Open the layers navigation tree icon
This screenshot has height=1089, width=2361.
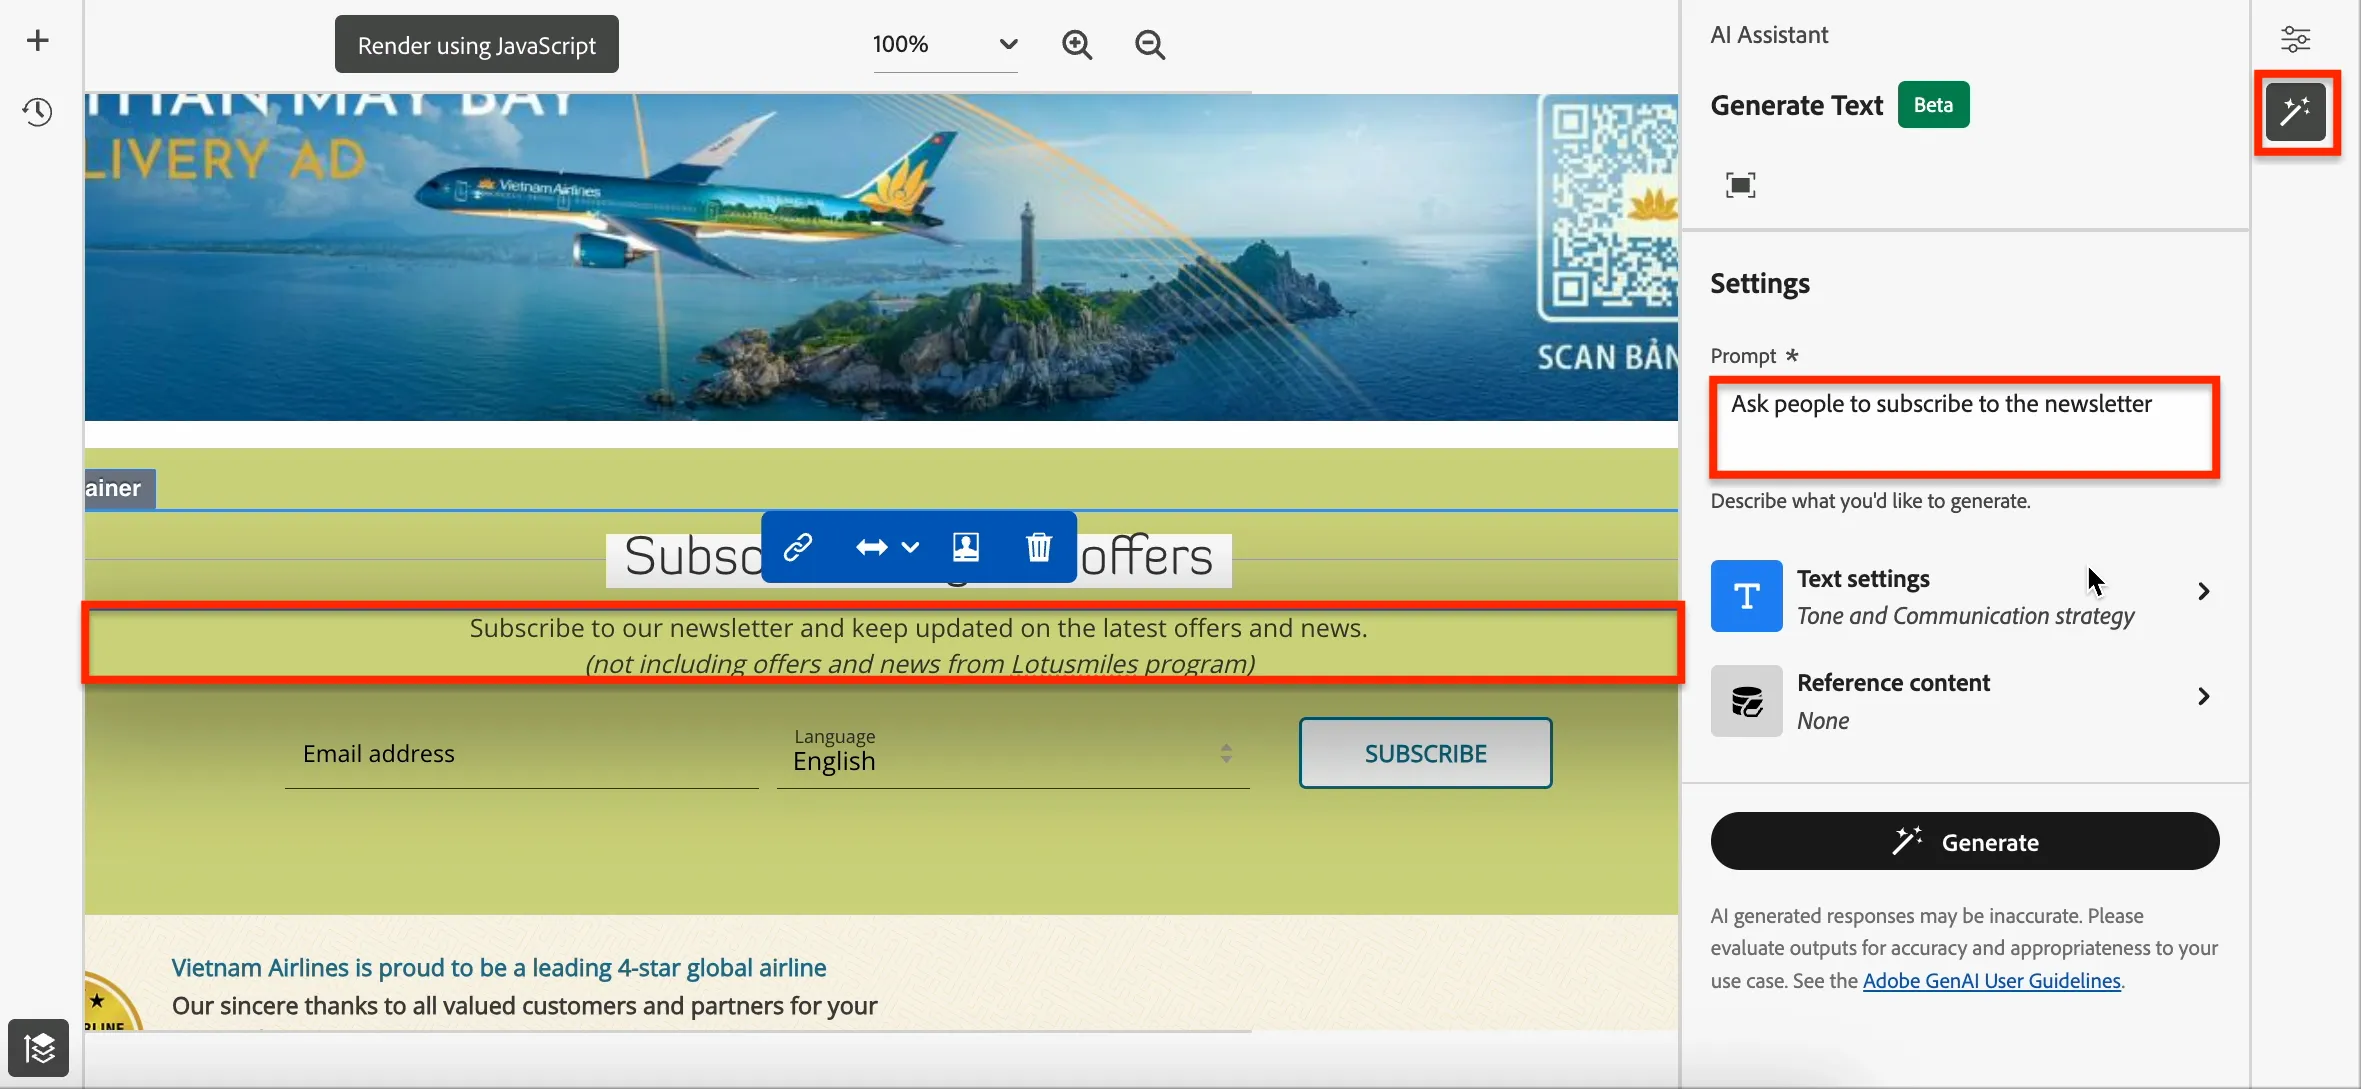click(x=39, y=1048)
